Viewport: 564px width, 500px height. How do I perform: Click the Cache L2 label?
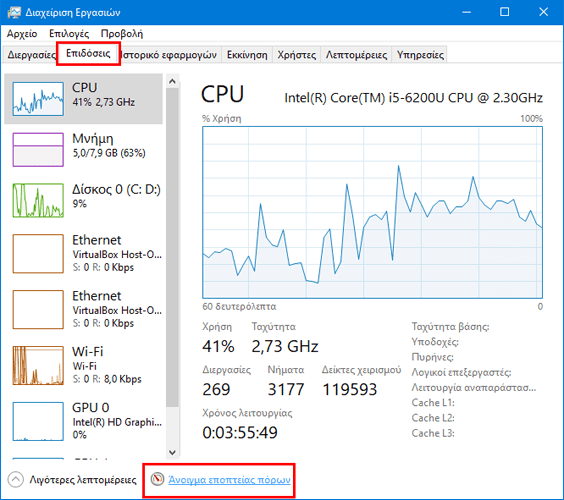coord(433,418)
